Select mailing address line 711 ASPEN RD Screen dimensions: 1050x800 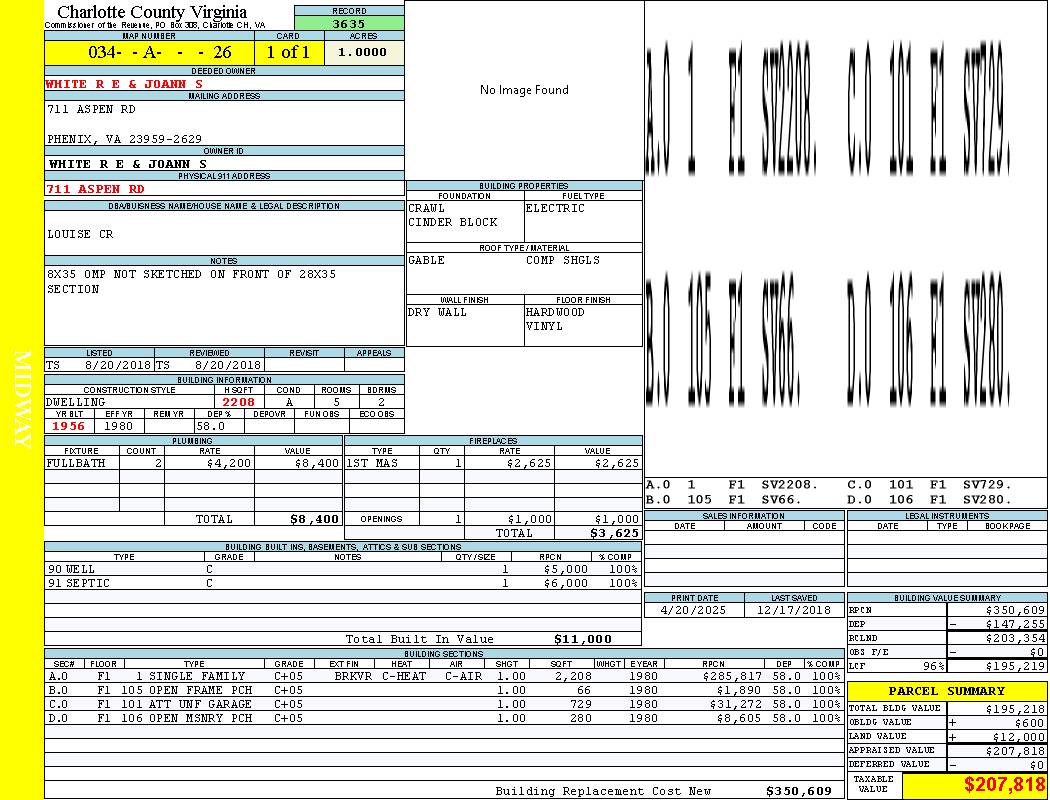(x=91, y=109)
